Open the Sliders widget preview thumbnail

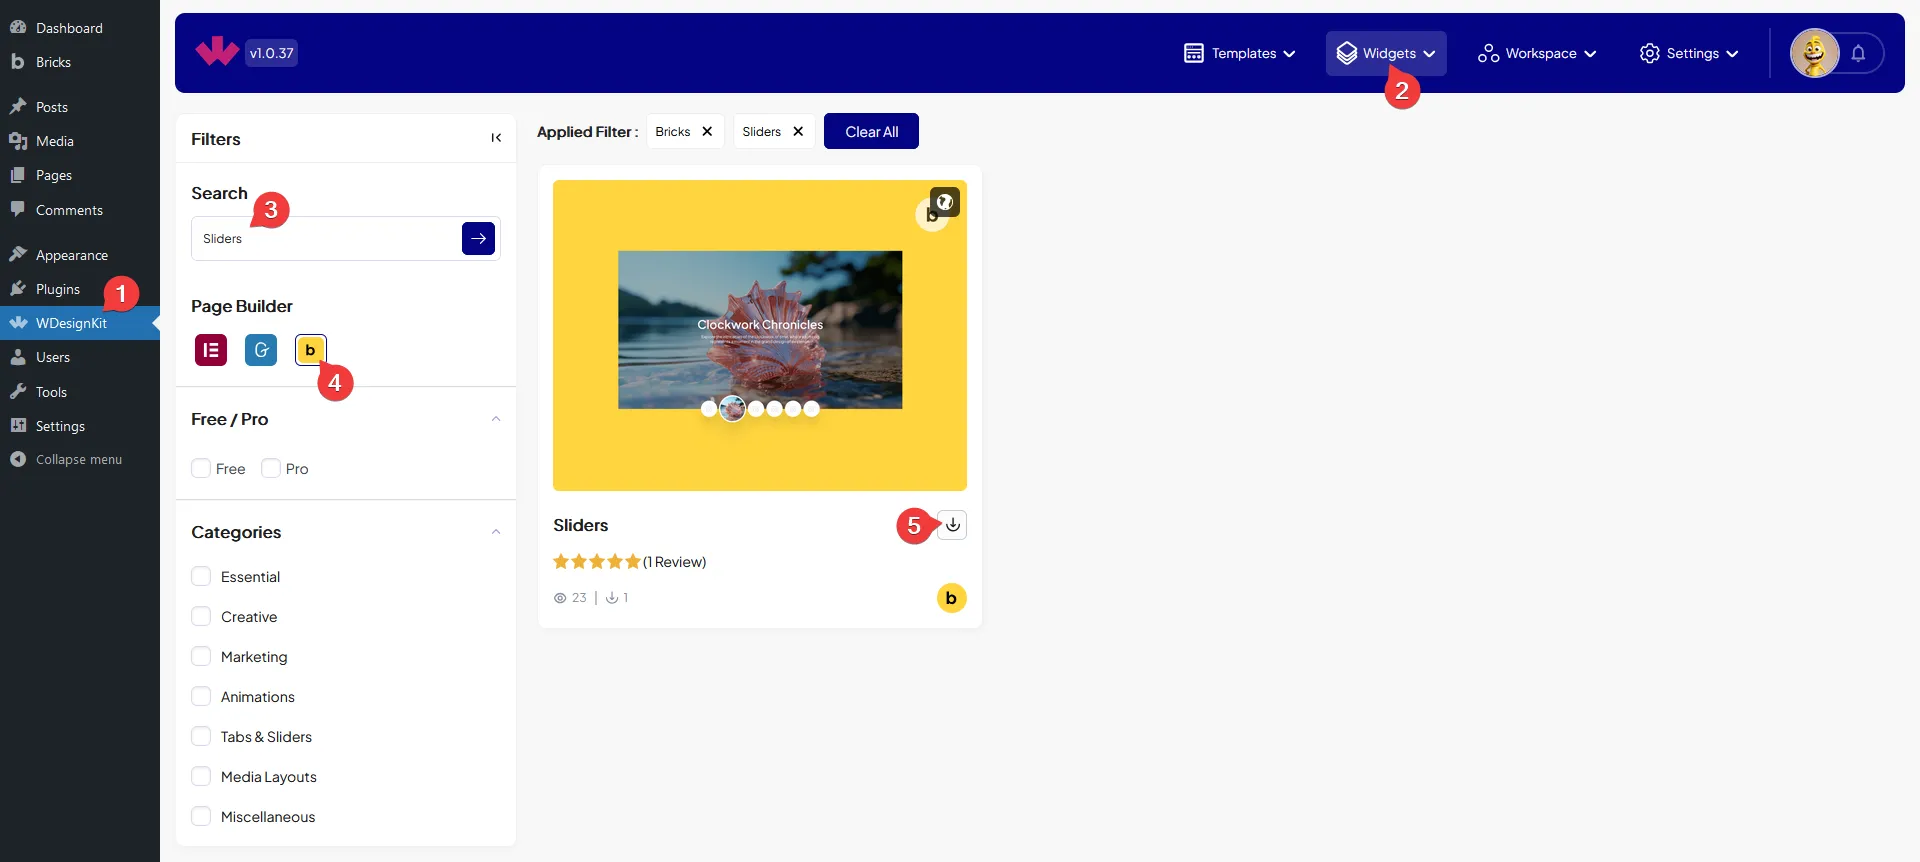click(760, 335)
